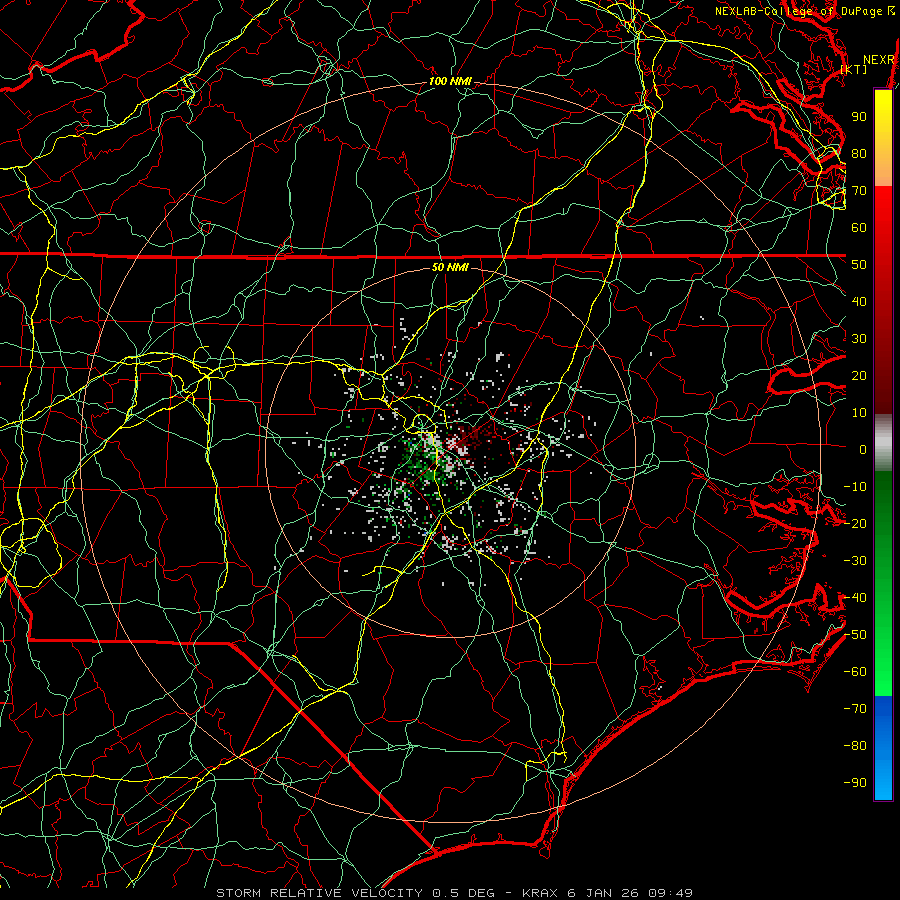This screenshot has height=900, width=900.
Task: Click the blue segment at the color bar bottom
Action: coord(883,748)
